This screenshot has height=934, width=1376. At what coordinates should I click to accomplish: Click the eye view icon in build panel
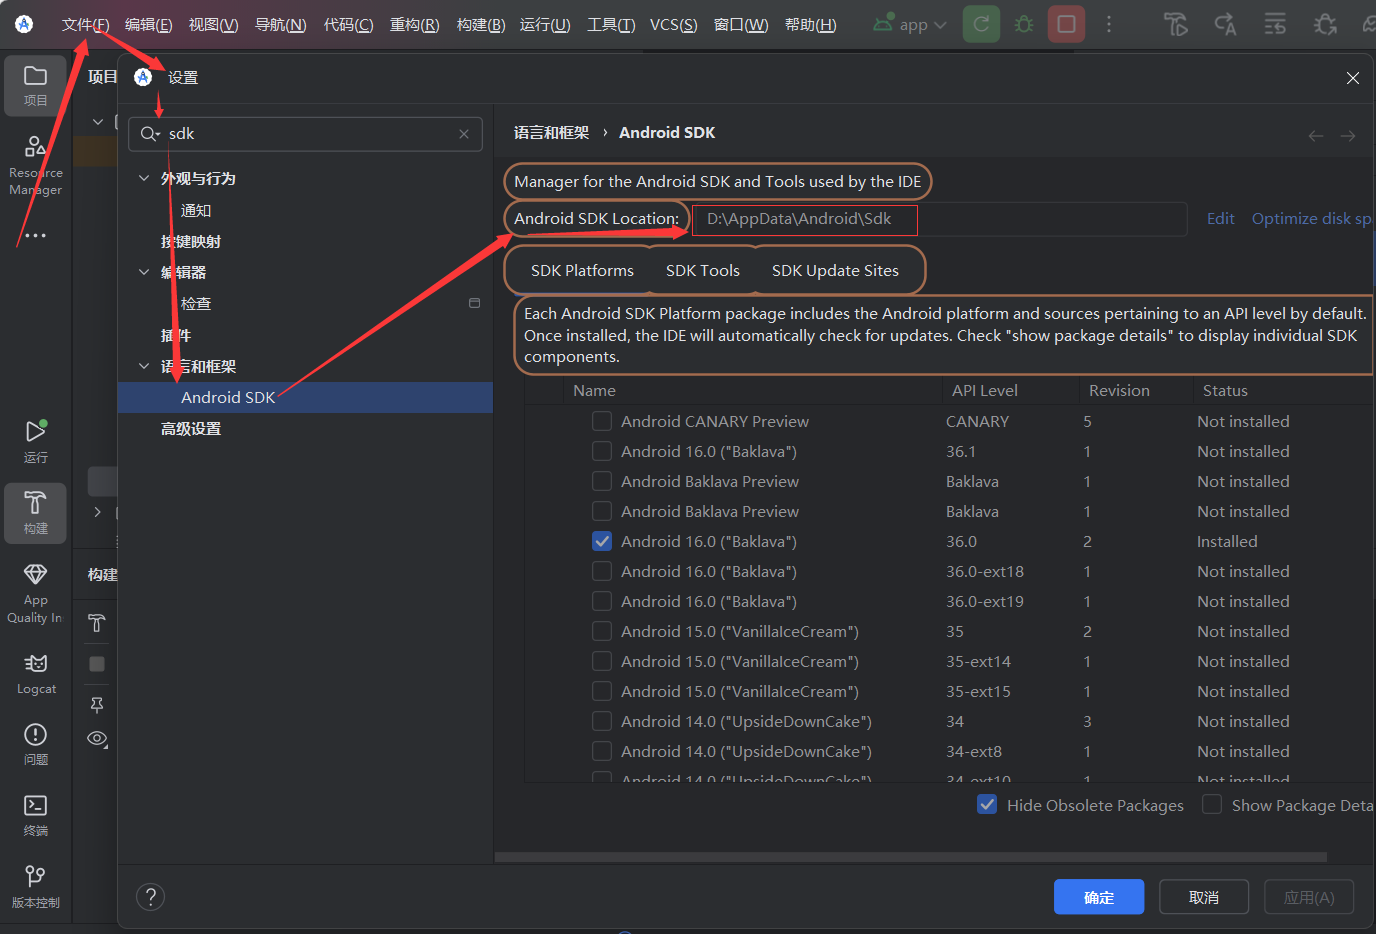pos(97,739)
